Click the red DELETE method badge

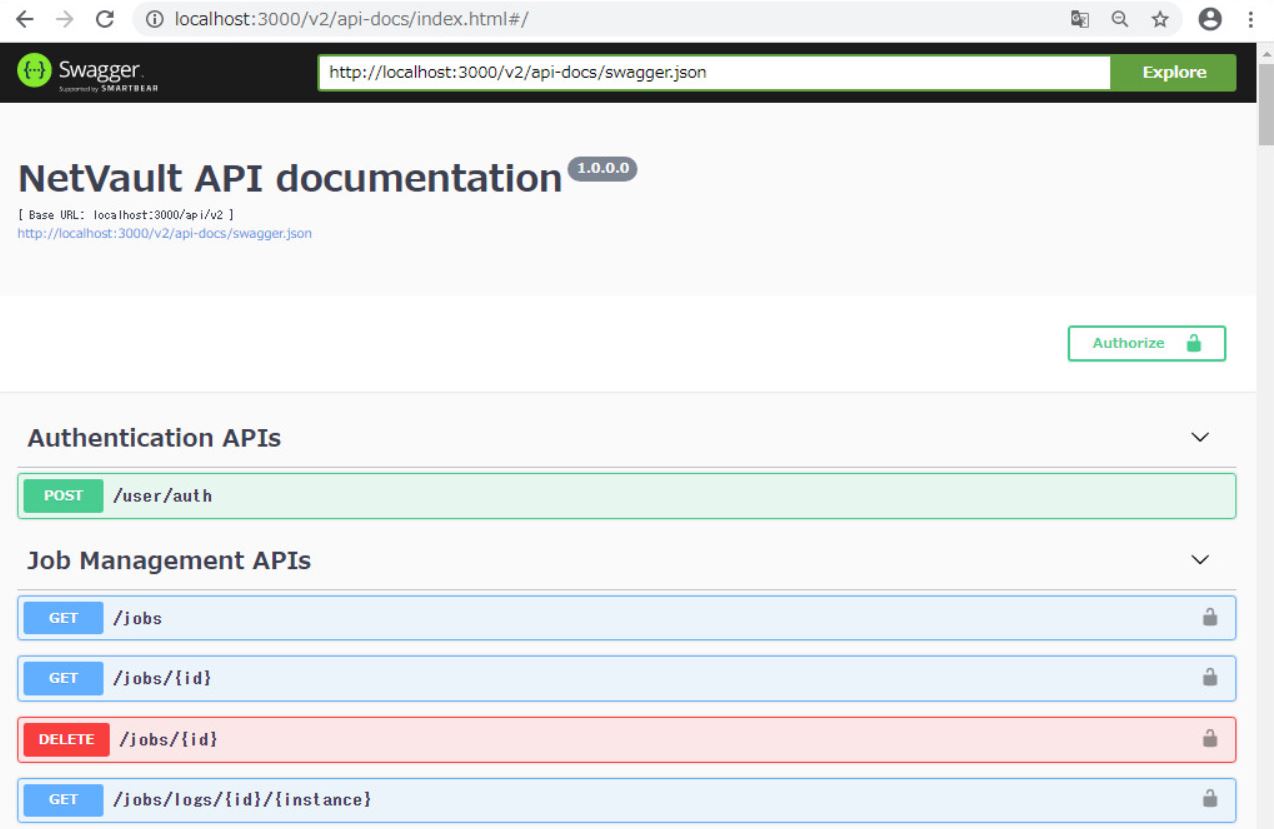click(x=66, y=739)
